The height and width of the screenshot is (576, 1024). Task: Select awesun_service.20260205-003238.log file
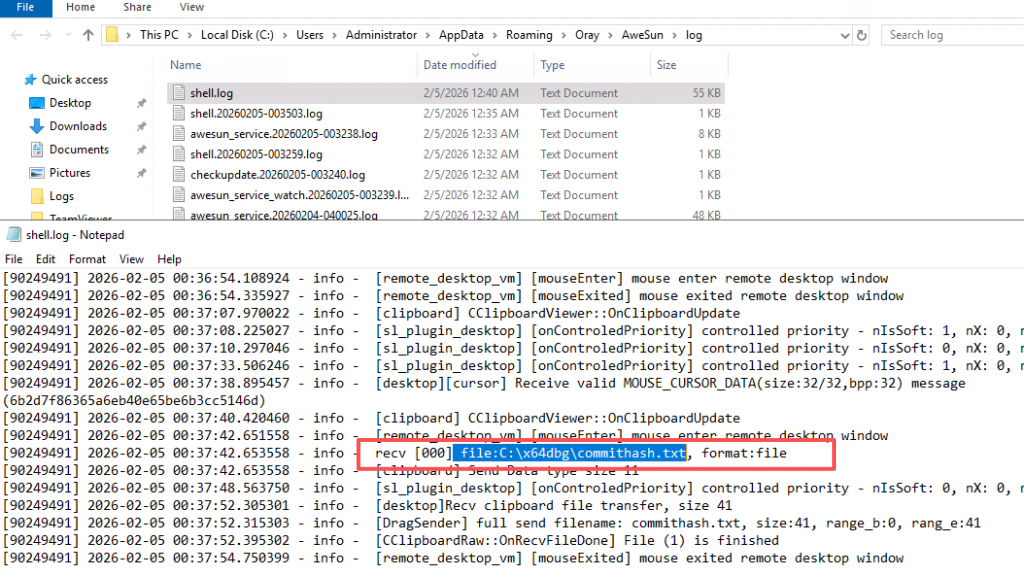[x=283, y=134]
